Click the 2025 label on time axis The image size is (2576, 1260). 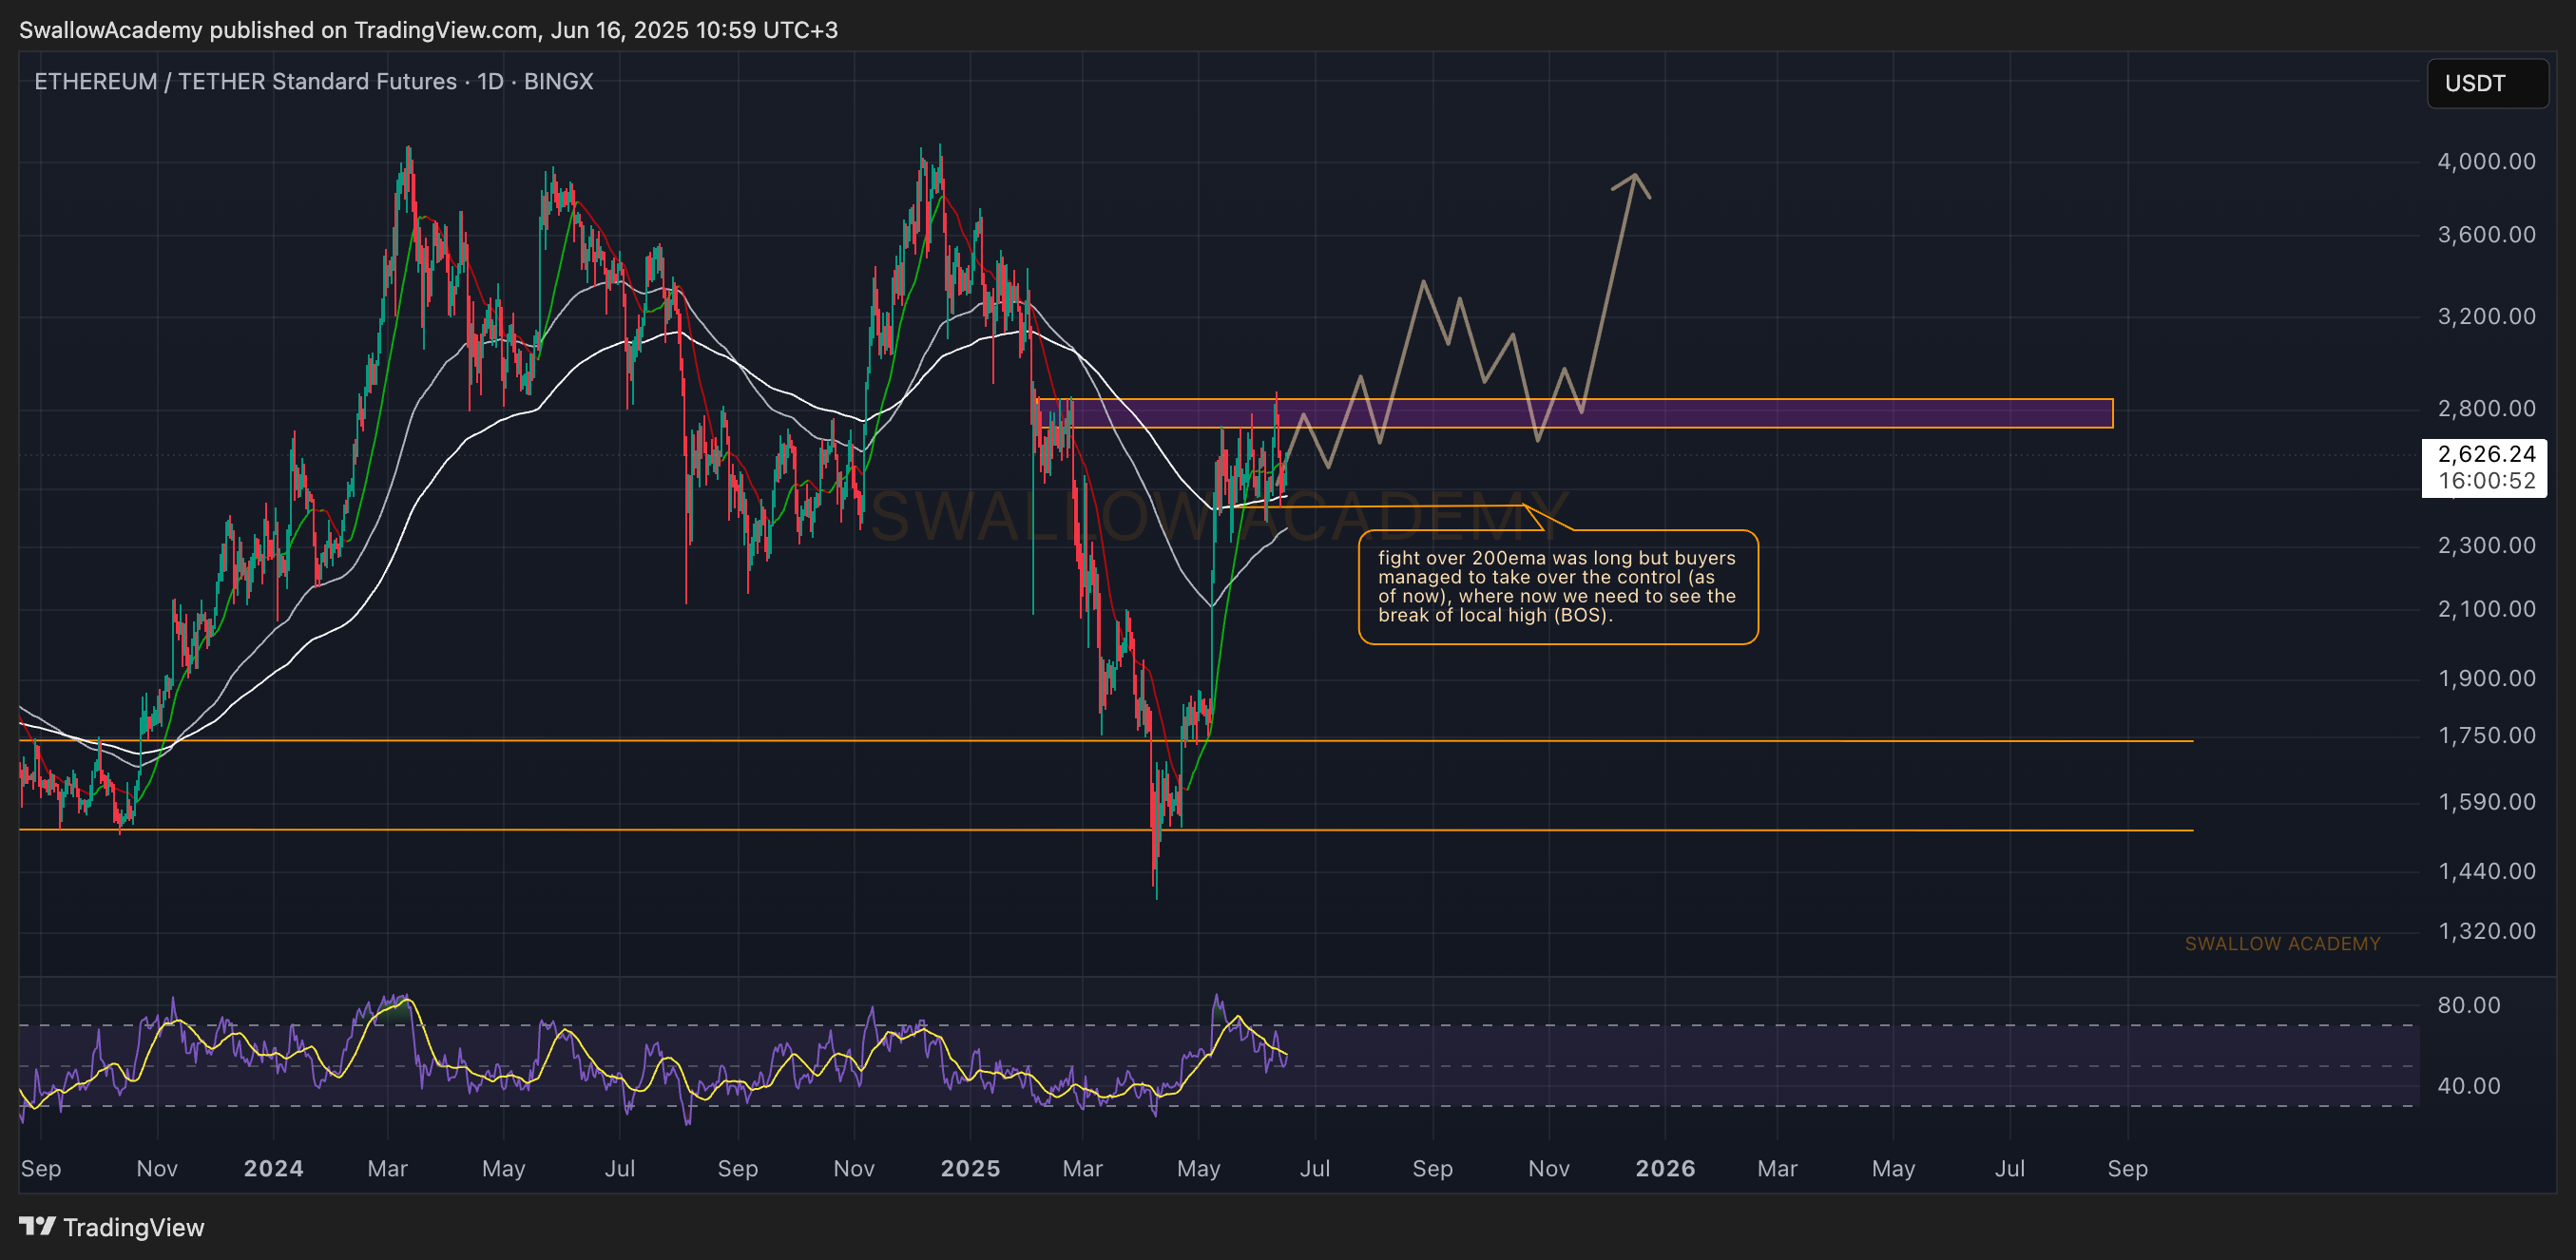click(x=970, y=1168)
